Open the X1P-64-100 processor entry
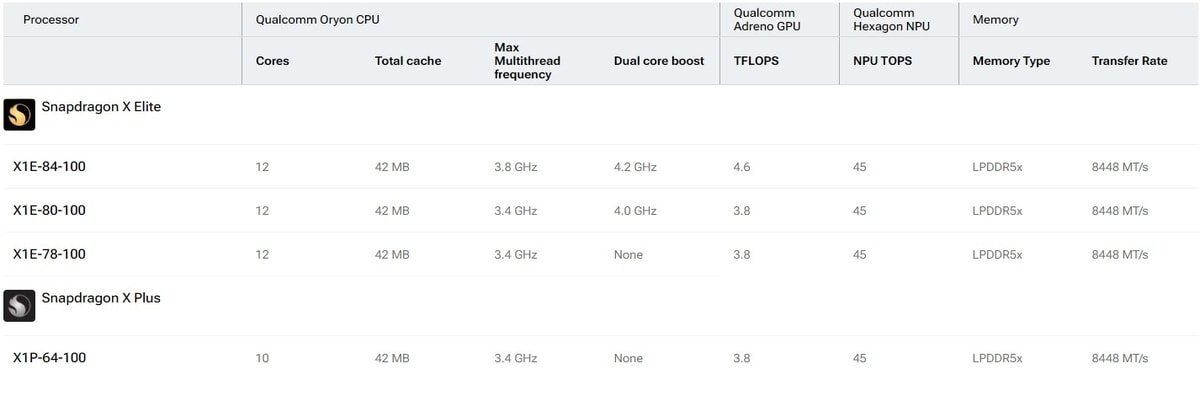Viewport: 1200px width, 401px height. pos(49,358)
